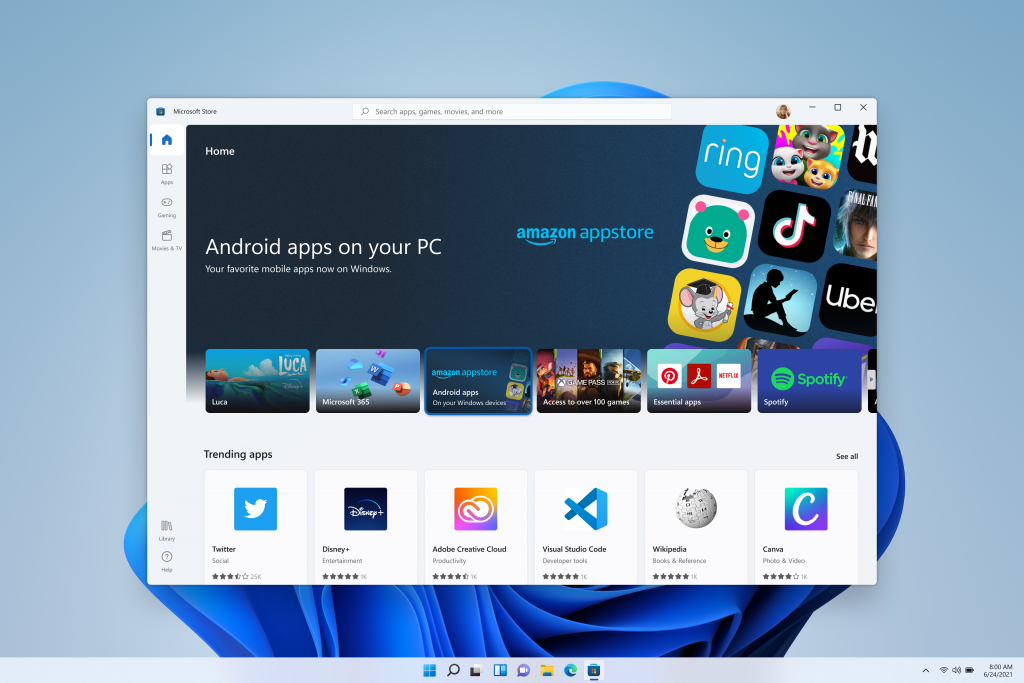
Task: Select the Luca featured thumbnail
Action: pyautogui.click(x=257, y=381)
